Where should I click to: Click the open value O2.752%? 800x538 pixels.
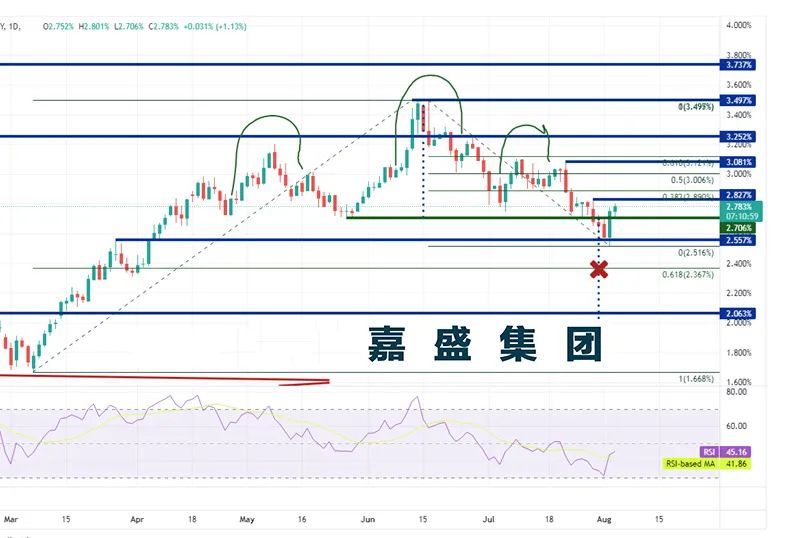pos(59,26)
